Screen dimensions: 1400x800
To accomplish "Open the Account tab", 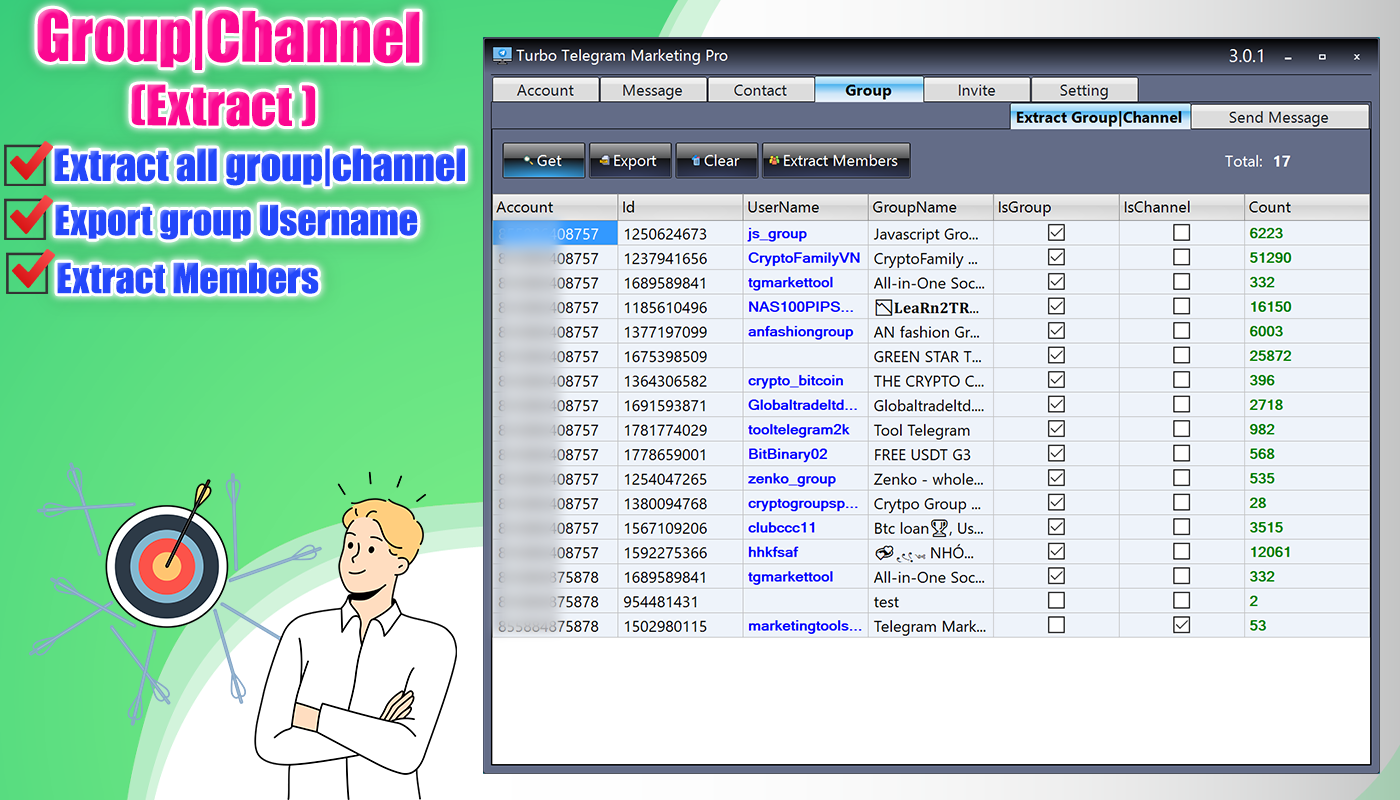I will [x=545, y=90].
